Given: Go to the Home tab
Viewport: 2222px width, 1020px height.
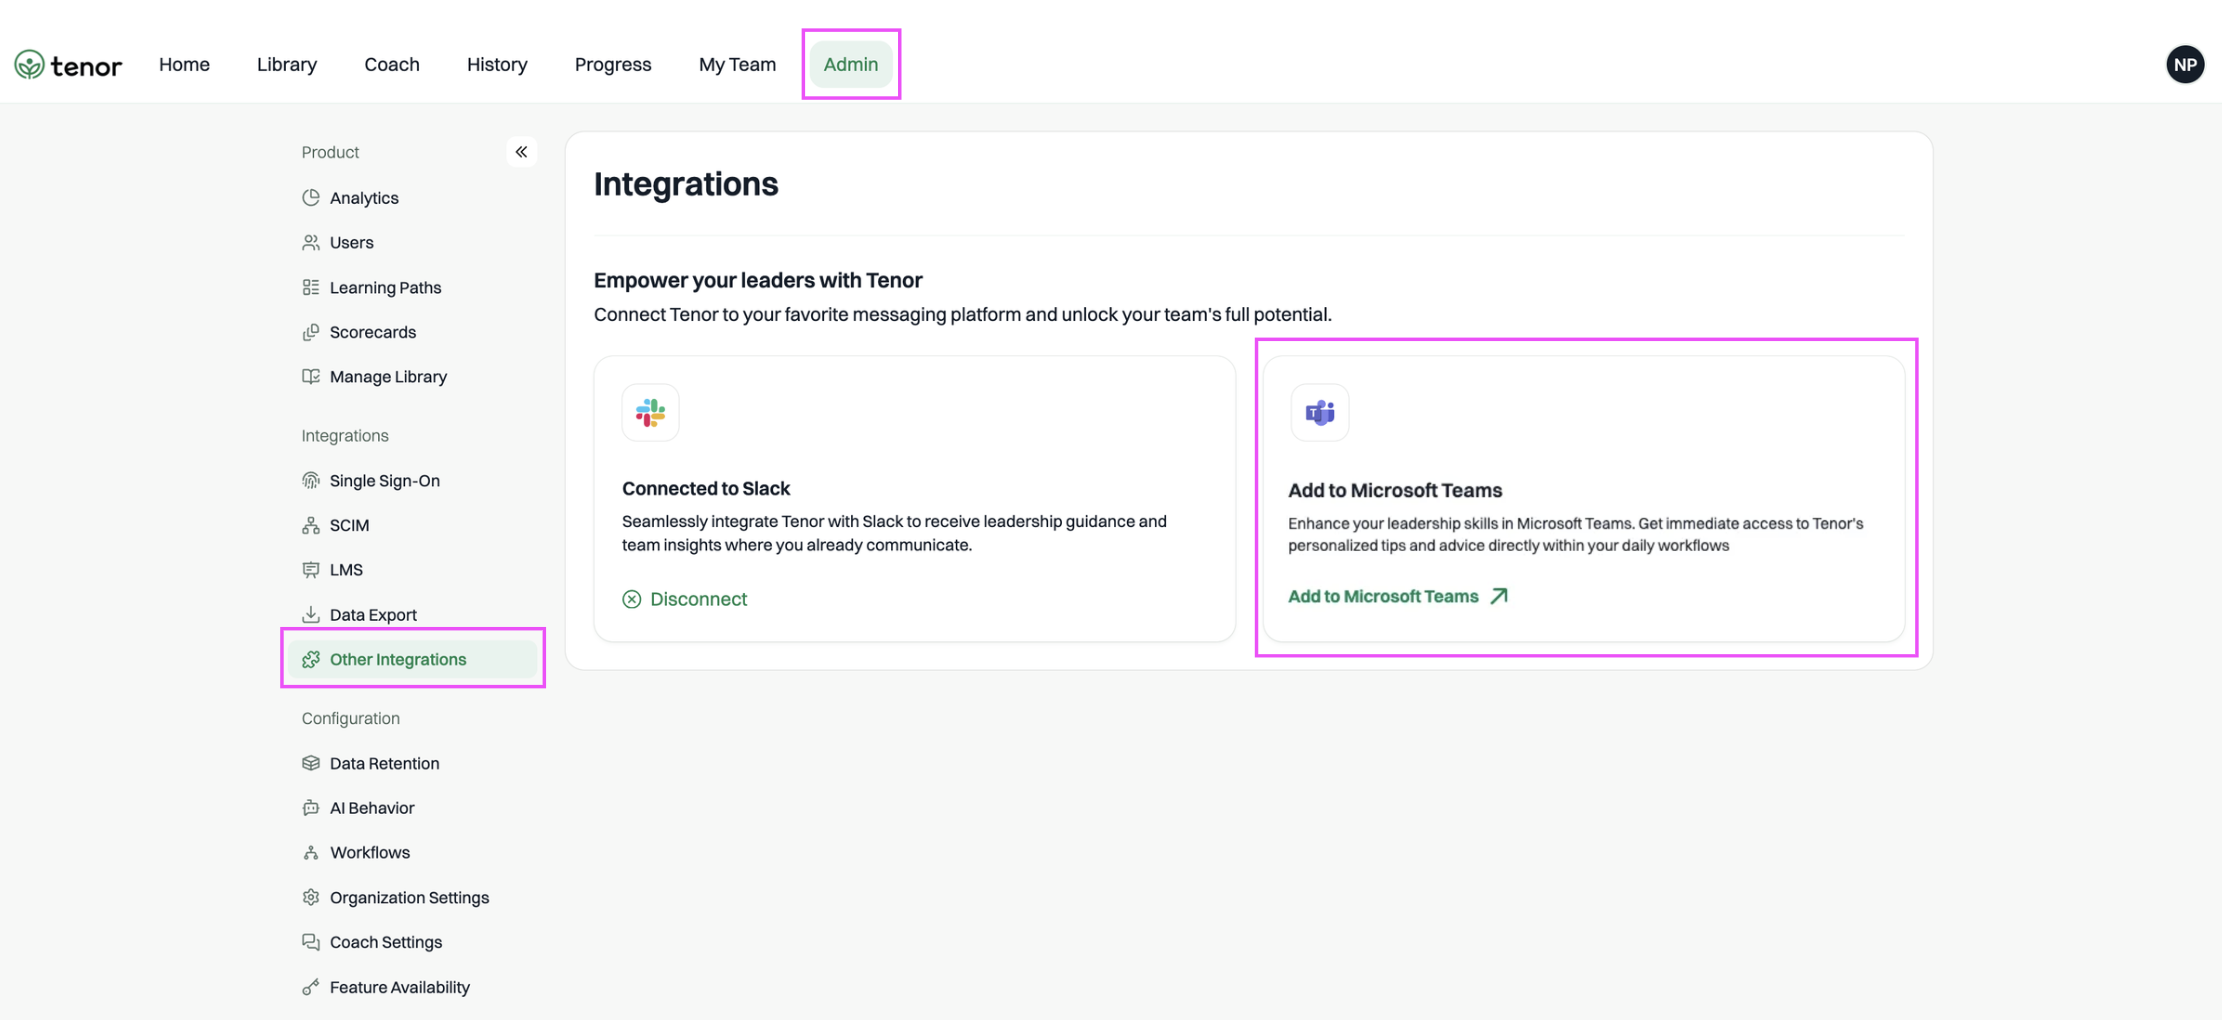Looking at the screenshot, I should click(184, 65).
